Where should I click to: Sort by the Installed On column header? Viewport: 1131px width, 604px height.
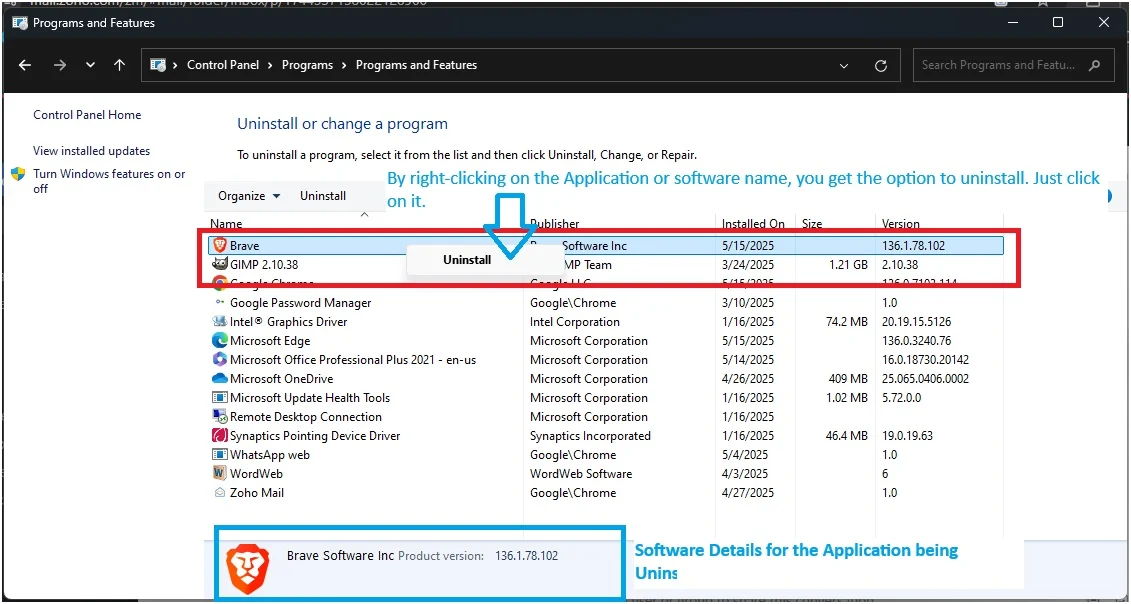click(753, 224)
